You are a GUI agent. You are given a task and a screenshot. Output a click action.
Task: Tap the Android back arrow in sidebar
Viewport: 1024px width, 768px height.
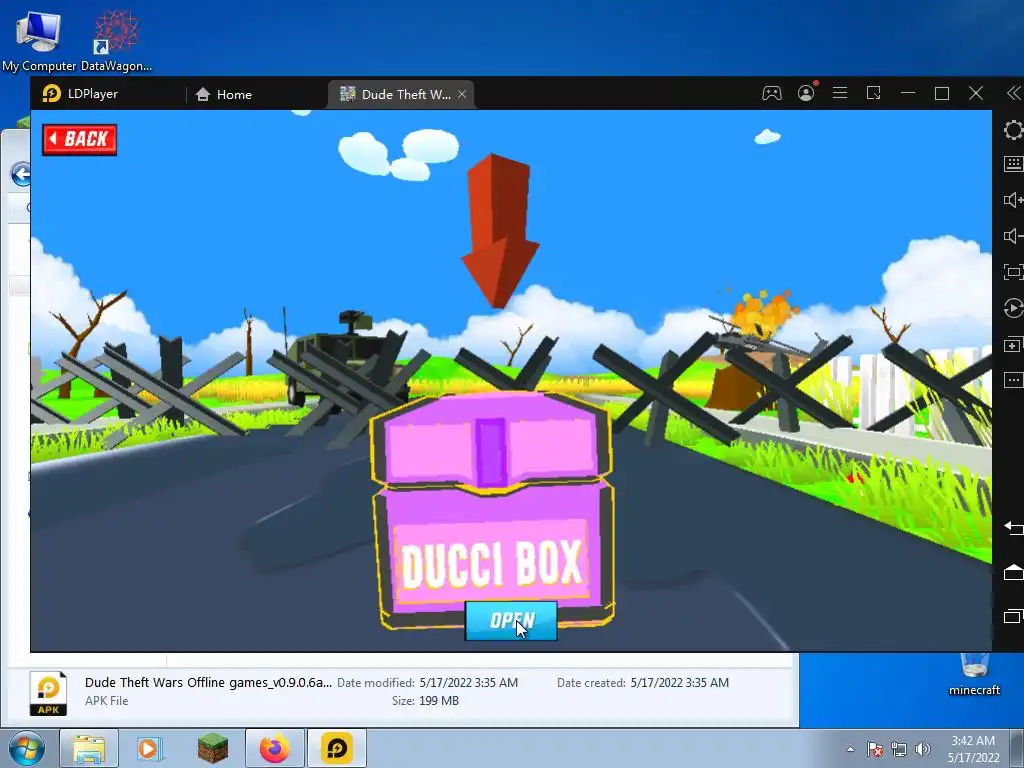(1014, 526)
